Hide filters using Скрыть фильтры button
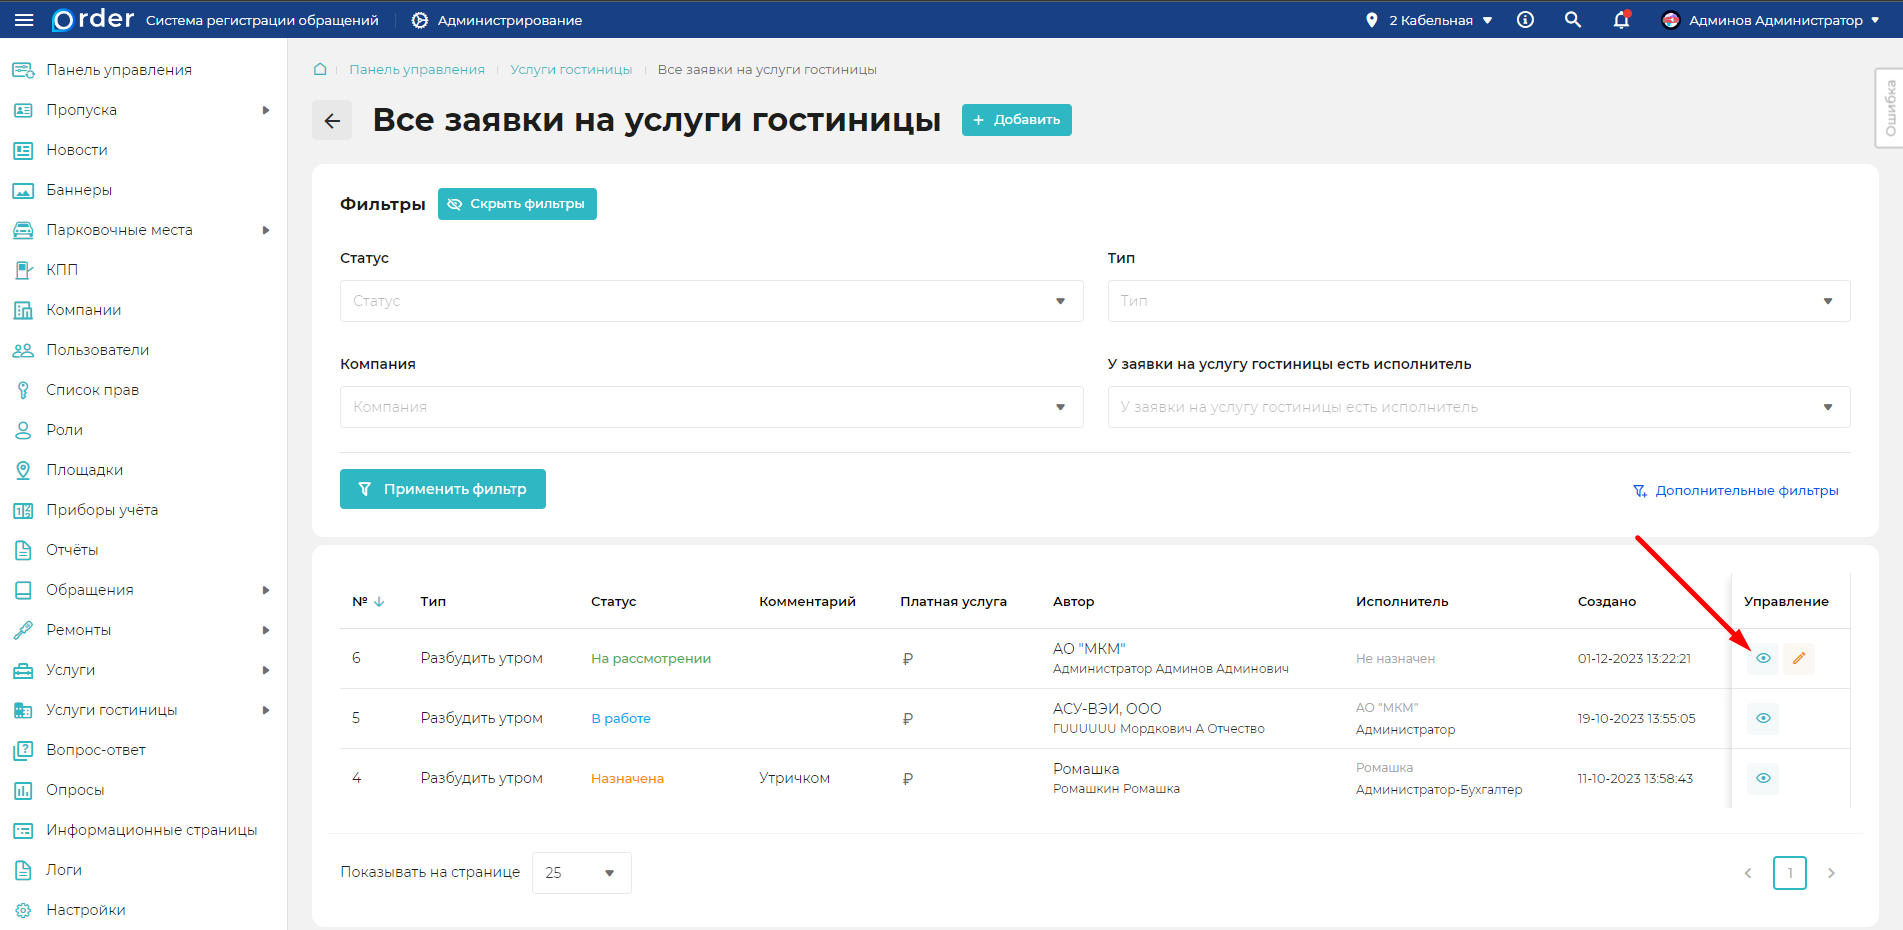The height and width of the screenshot is (930, 1903). tap(517, 203)
